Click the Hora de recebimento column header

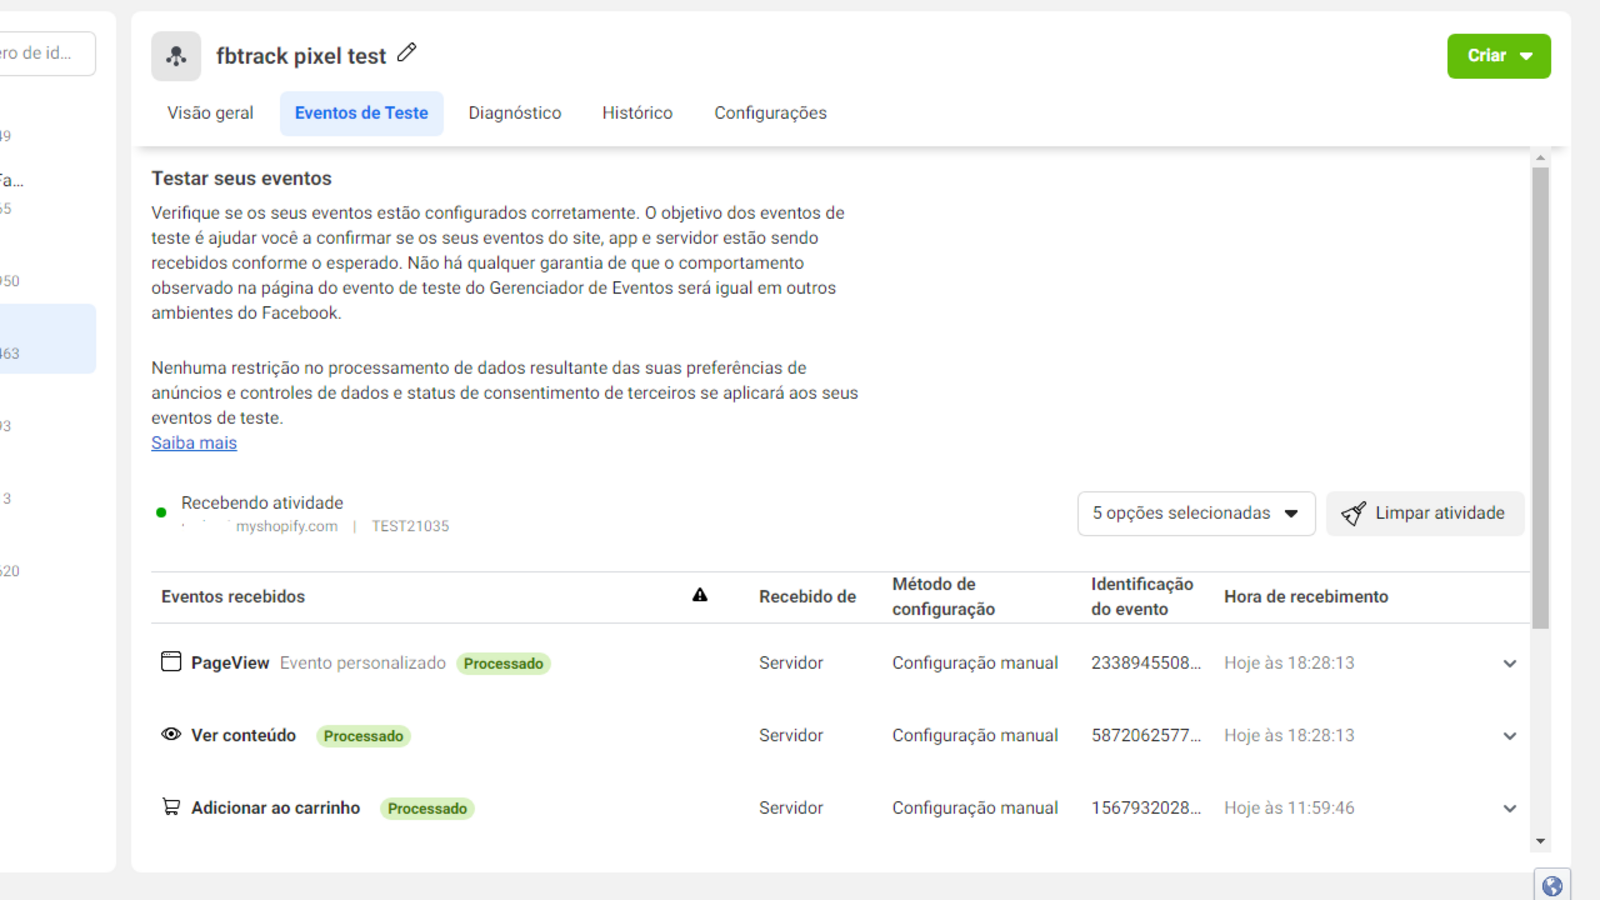pyautogui.click(x=1306, y=596)
